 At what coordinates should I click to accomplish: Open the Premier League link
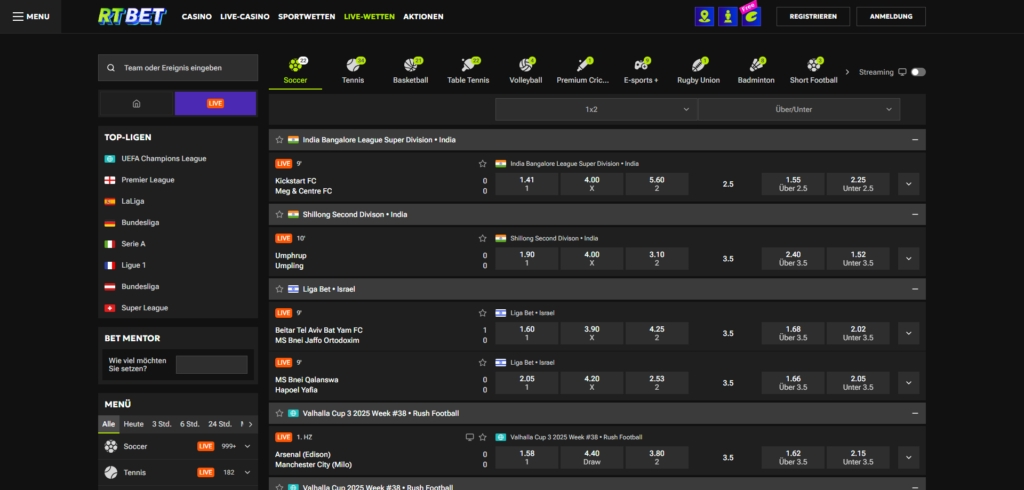[x=149, y=180]
